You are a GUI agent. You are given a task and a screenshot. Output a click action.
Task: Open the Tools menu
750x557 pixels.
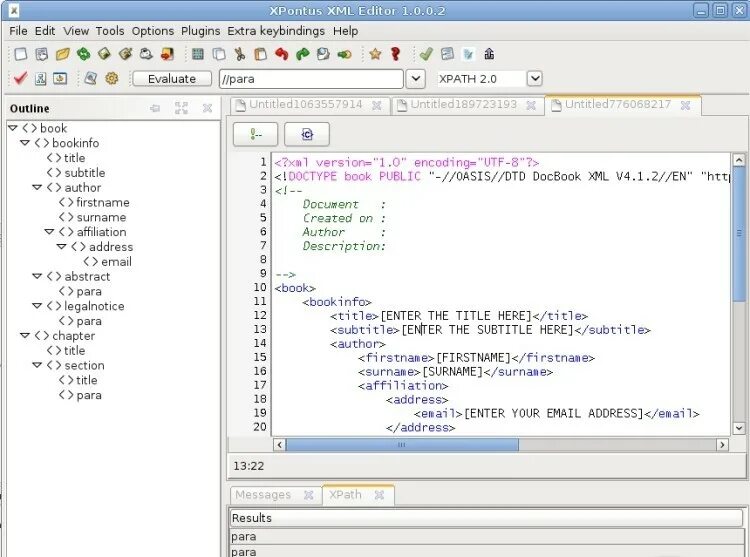(x=110, y=31)
